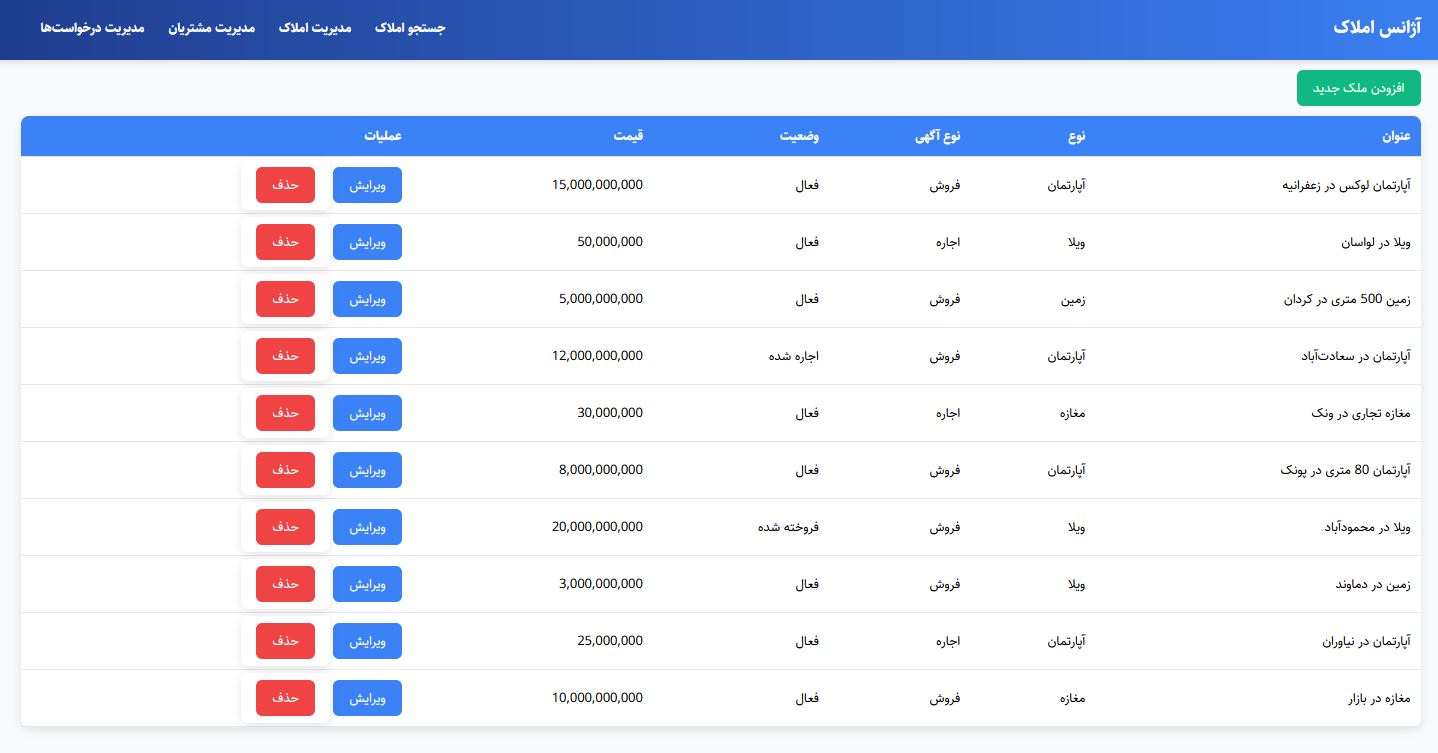Open مدیریت مشتریان page

point(211,28)
